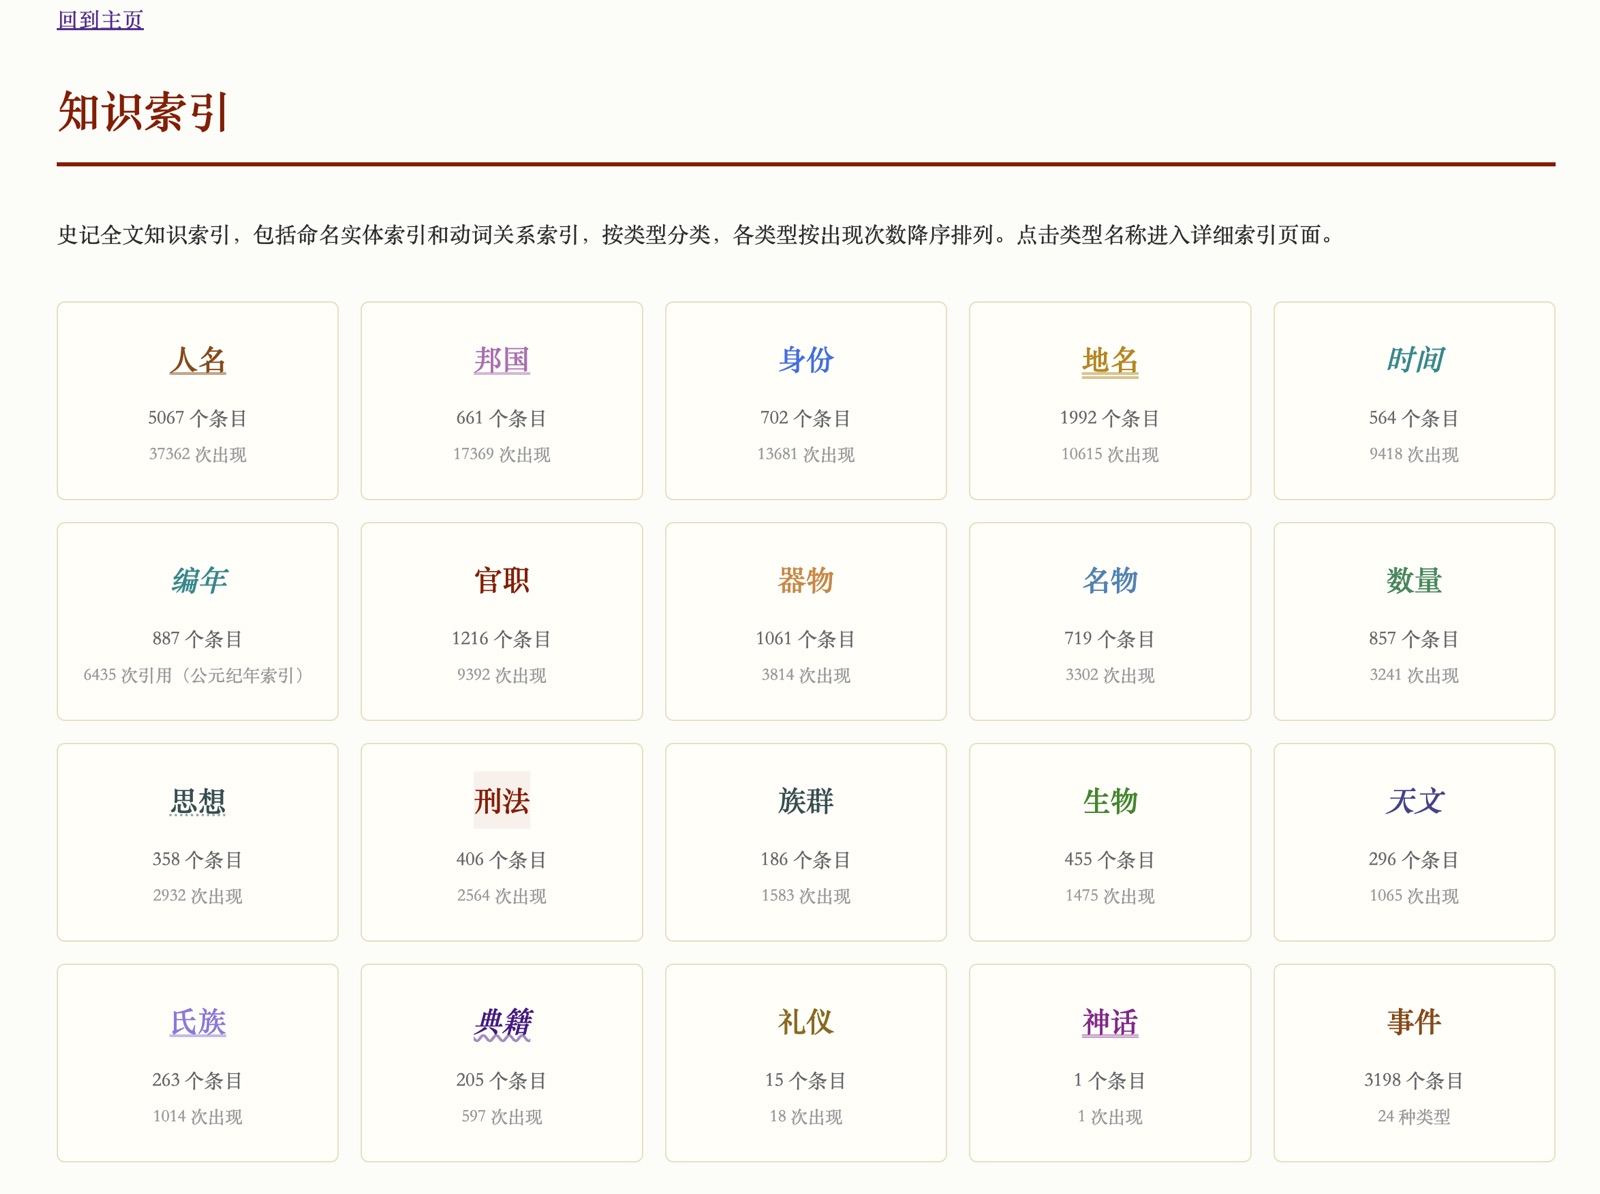Click the '3241 次出现' count text
1600x1194 pixels.
[1414, 675]
